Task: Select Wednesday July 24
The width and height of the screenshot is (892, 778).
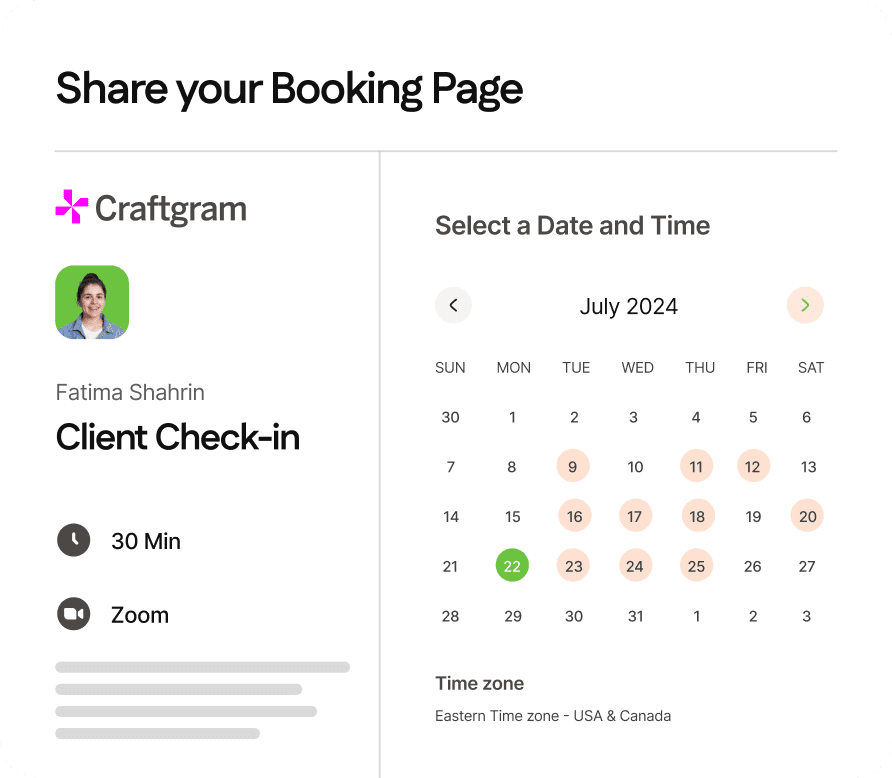Action: 635,565
